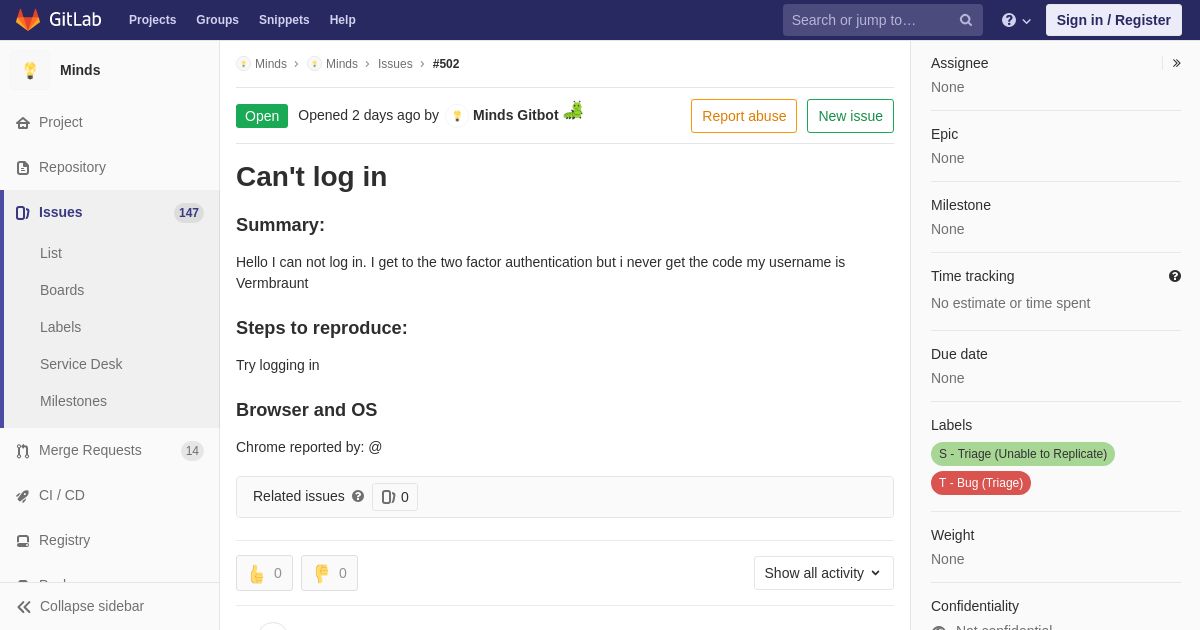Open Milestones in sidebar
The width and height of the screenshot is (1200, 630).
point(73,401)
